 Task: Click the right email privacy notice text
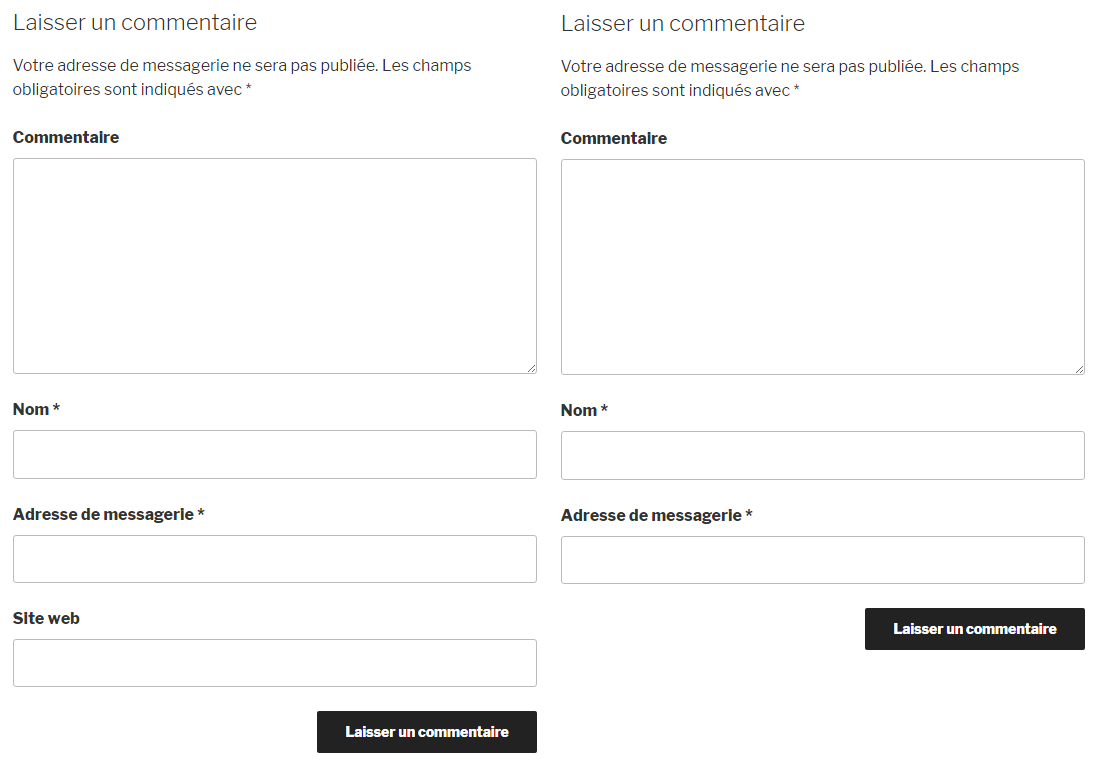click(x=789, y=78)
